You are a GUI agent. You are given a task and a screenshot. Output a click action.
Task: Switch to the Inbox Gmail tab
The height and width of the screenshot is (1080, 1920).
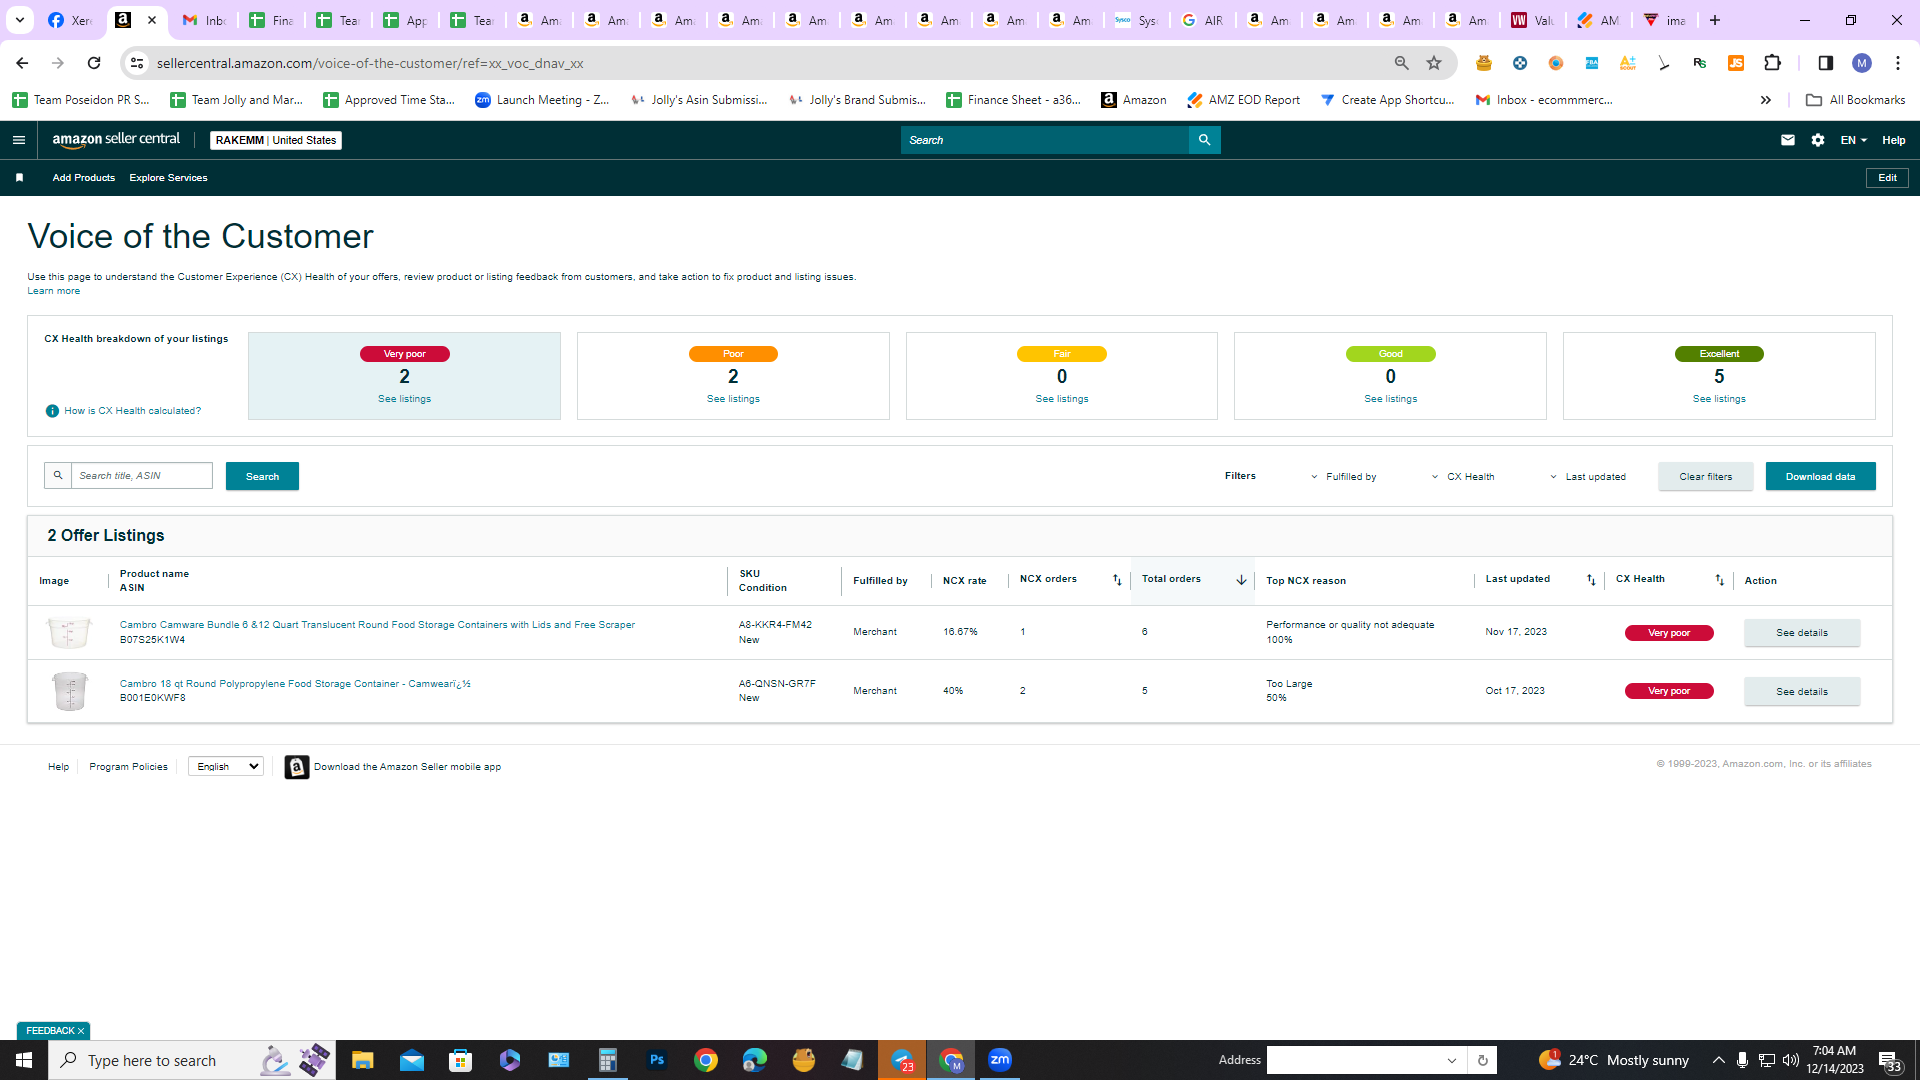(x=204, y=20)
